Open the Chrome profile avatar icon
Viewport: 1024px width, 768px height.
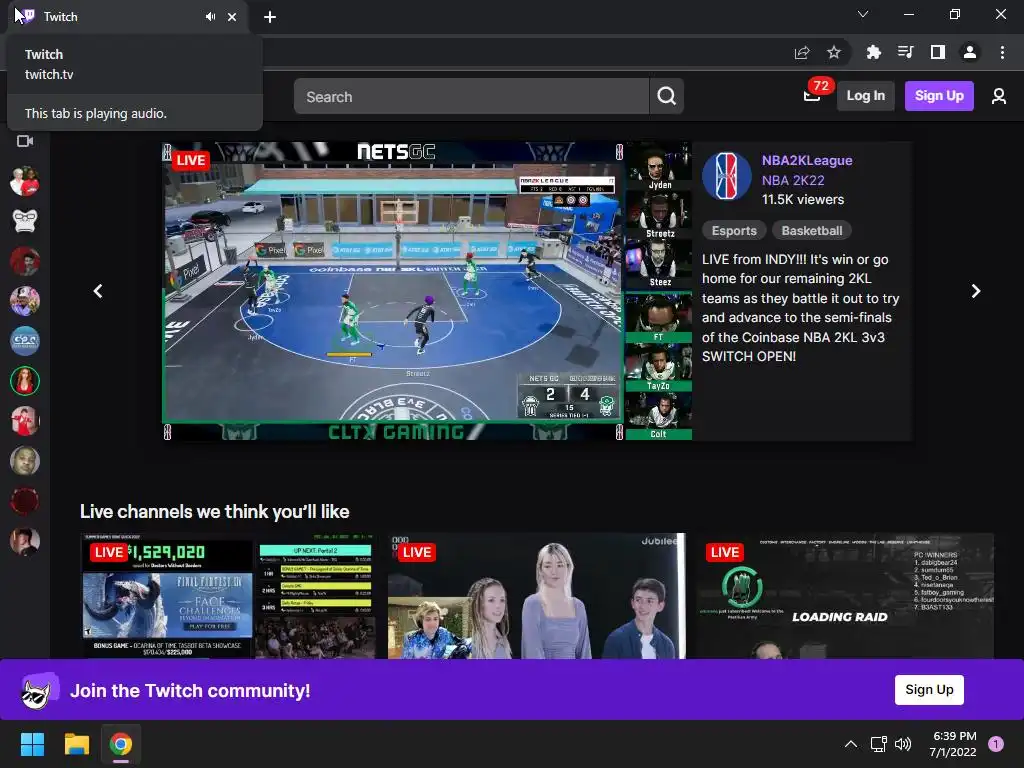click(x=970, y=52)
